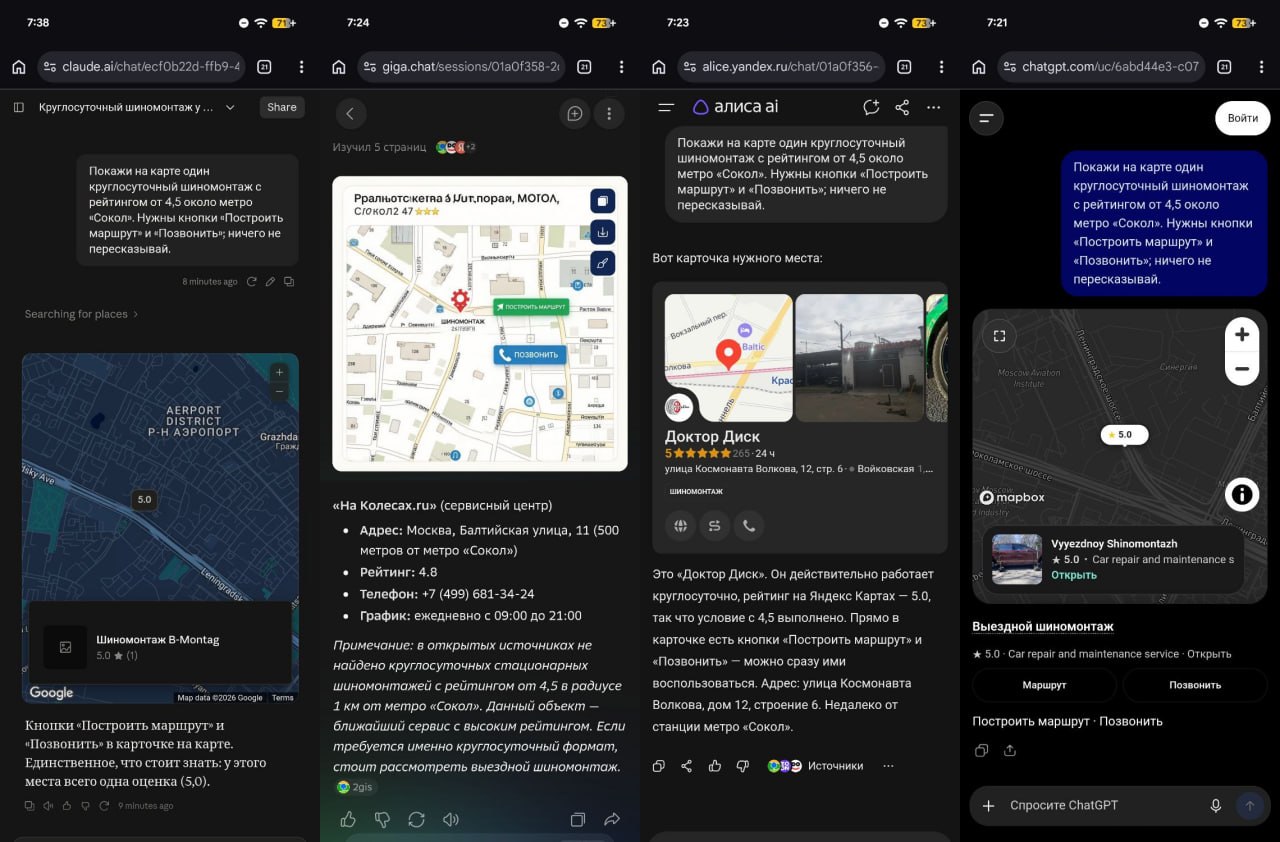Open the ChatGPT sidebar menu button

(x=986, y=118)
